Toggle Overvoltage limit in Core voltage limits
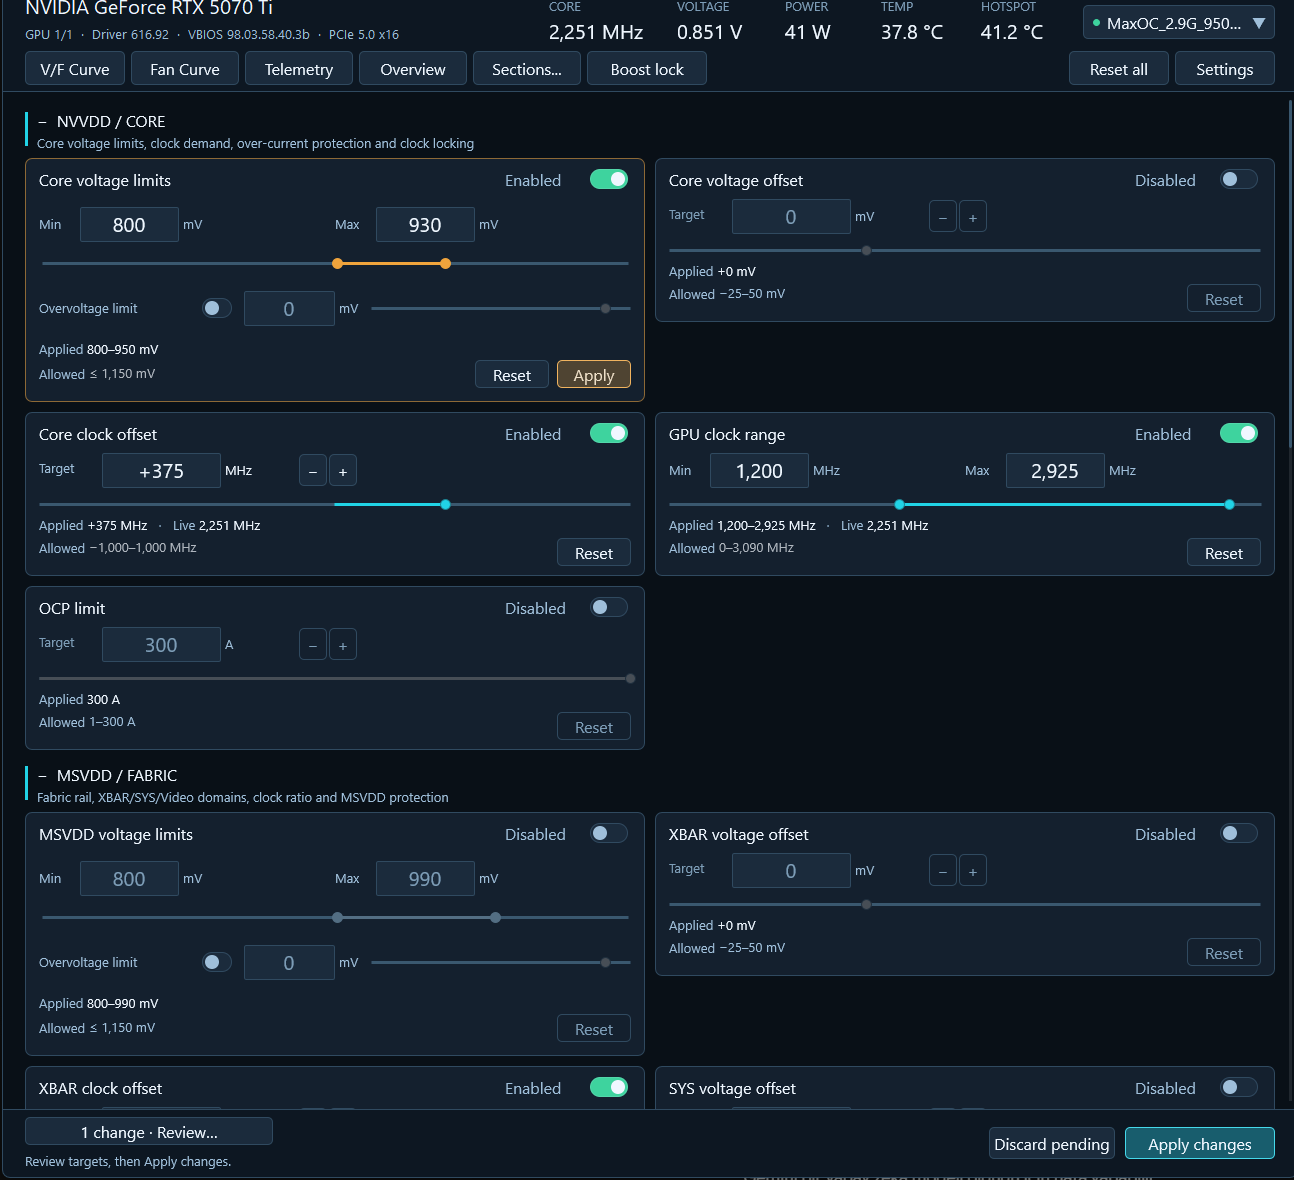Viewport: 1294px width, 1180px height. (x=217, y=308)
